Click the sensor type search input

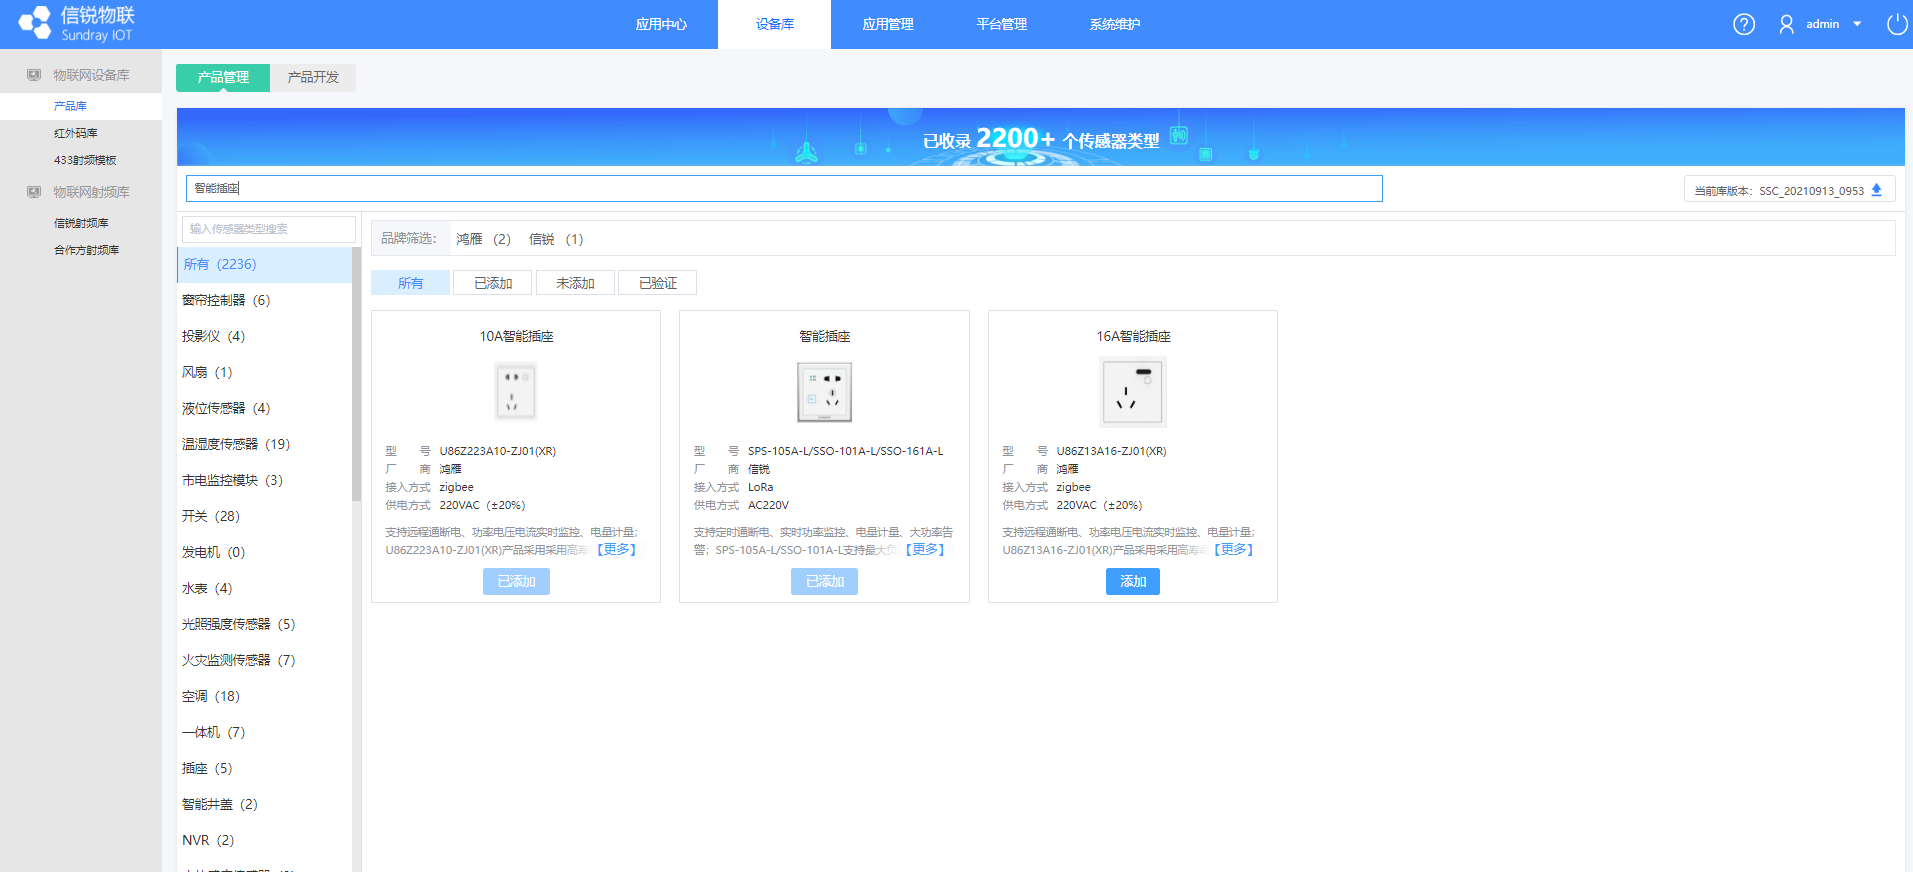(268, 229)
